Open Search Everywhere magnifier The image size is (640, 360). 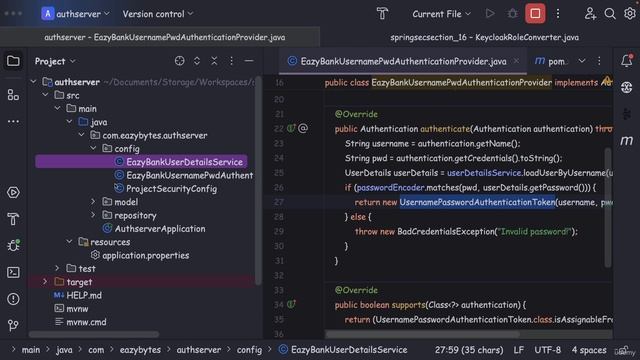pos(610,14)
